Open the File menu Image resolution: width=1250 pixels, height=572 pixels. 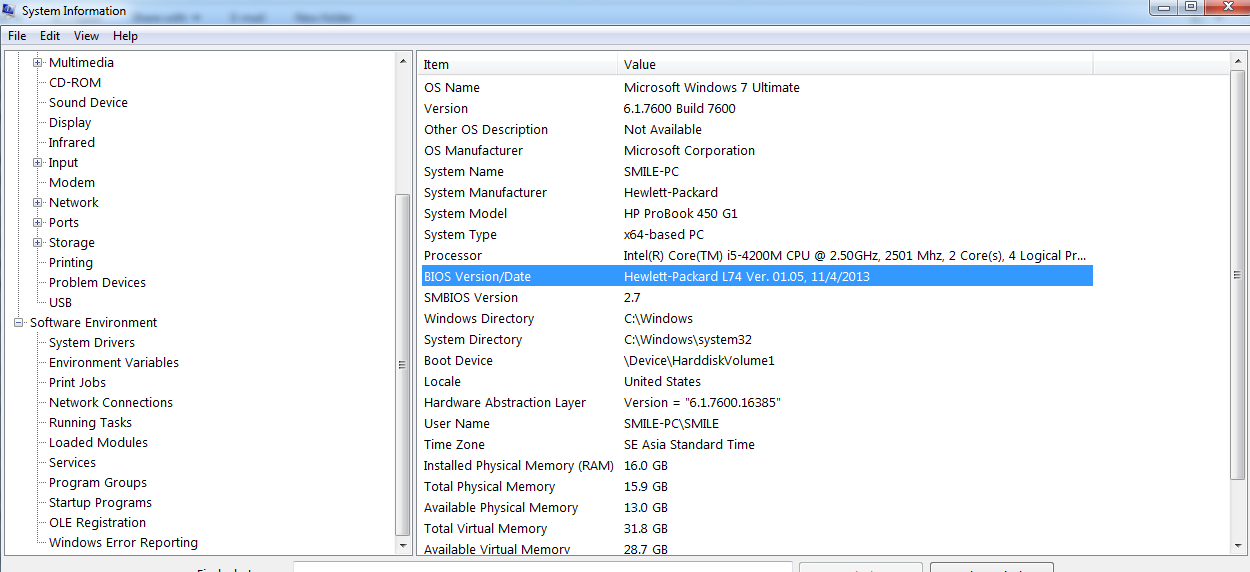coord(17,36)
